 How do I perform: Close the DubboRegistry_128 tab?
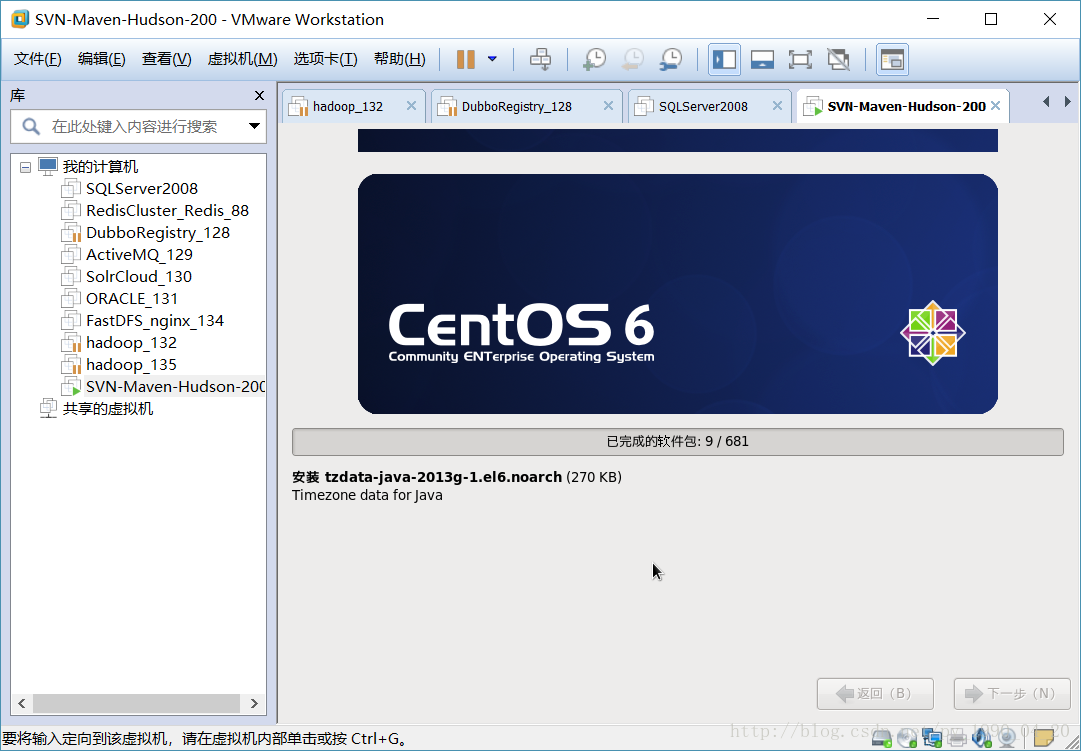(608, 106)
